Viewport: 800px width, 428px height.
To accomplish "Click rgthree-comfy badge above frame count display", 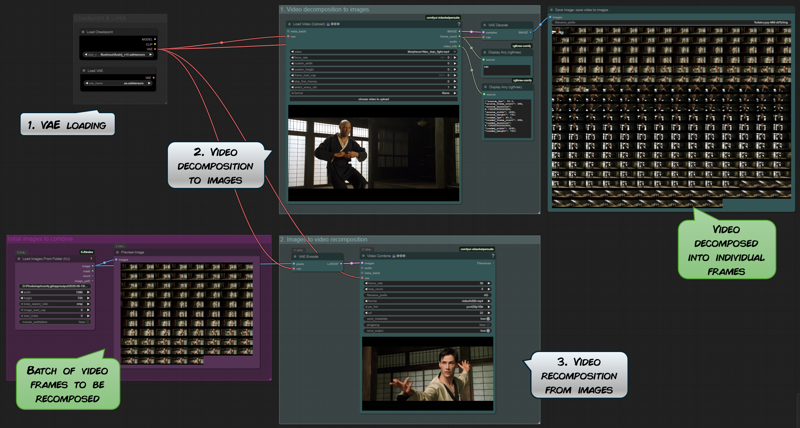I will tap(521, 46).
